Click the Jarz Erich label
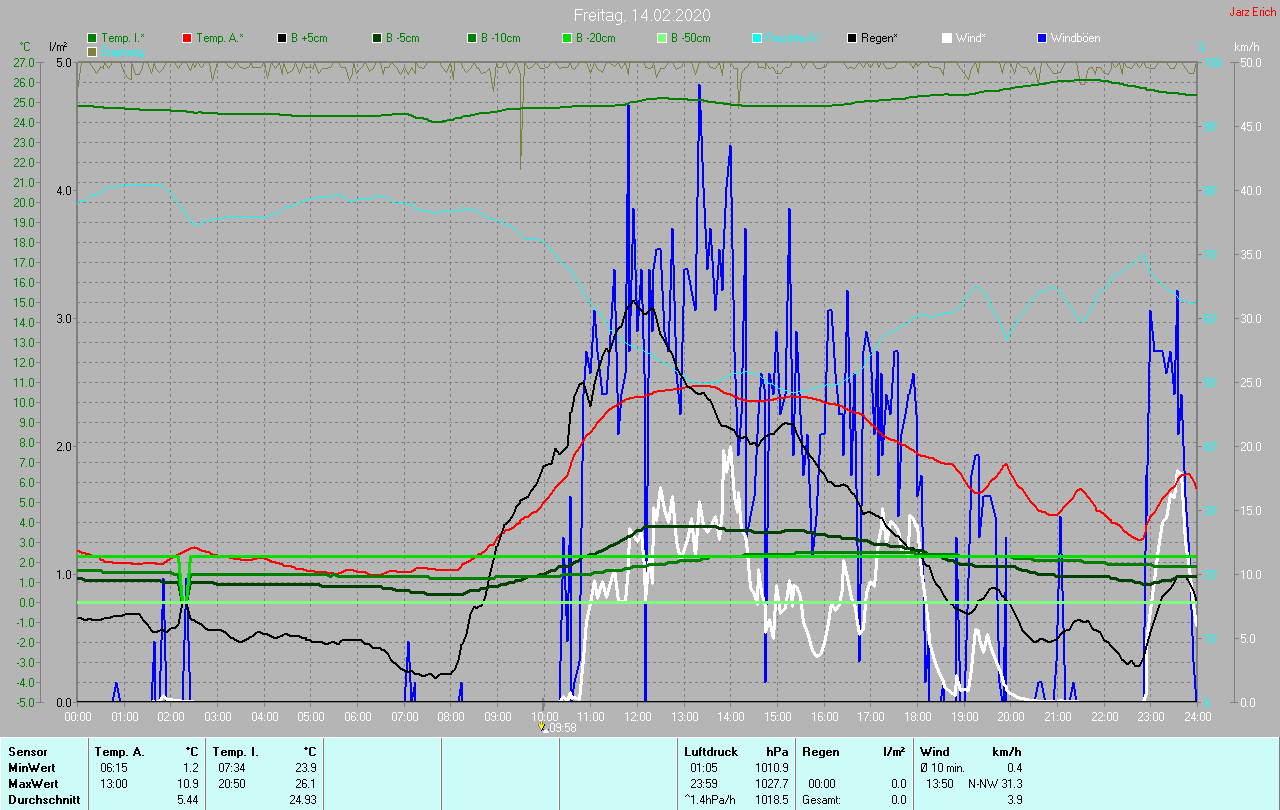 pyautogui.click(x=1251, y=12)
